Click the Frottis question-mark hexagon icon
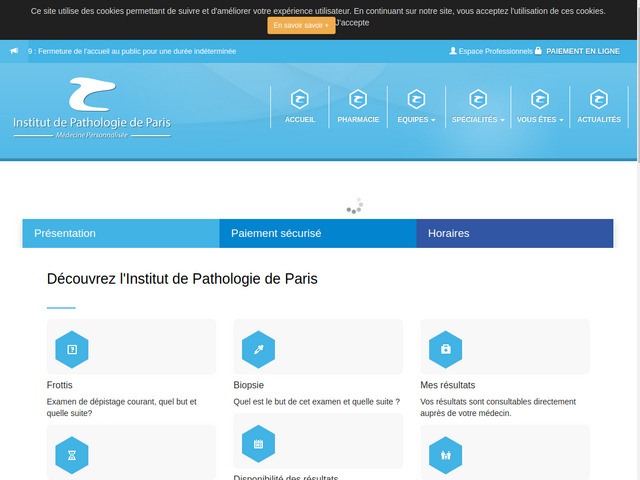This screenshot has width=640, height=480. (x=72, y=349)
